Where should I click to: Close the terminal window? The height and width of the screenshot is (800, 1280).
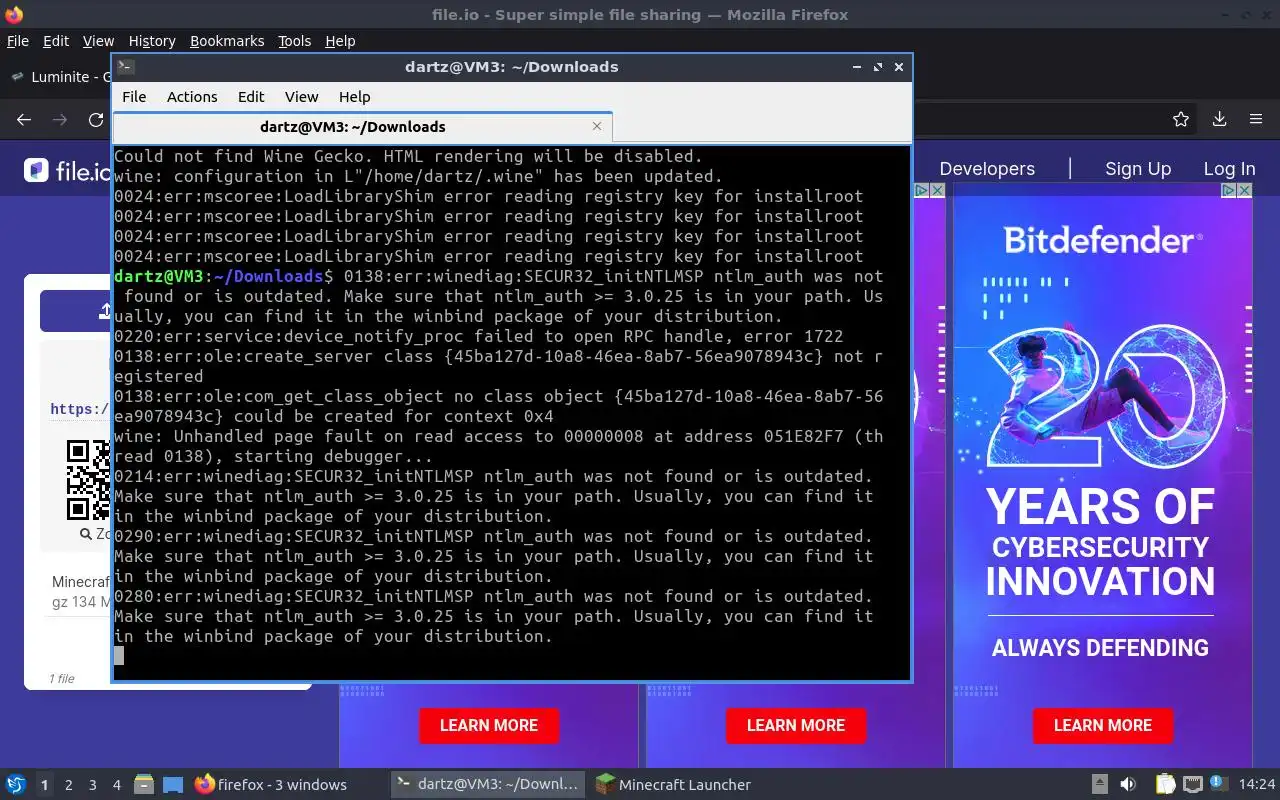tap(899, 67)
